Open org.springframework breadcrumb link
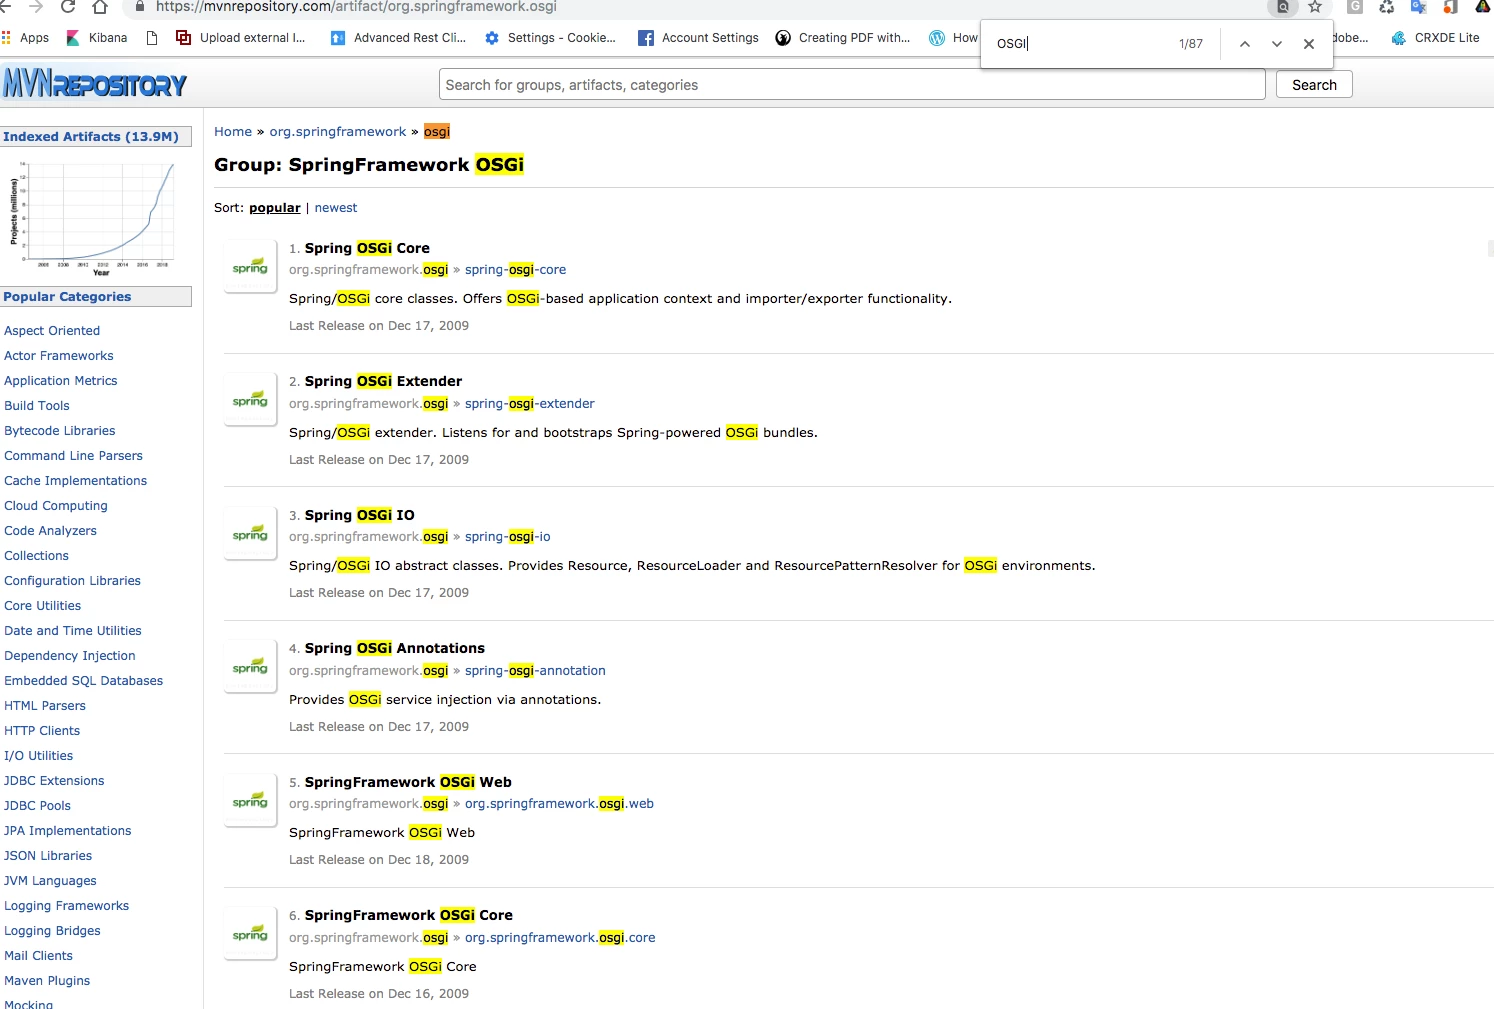 (338, 132)
